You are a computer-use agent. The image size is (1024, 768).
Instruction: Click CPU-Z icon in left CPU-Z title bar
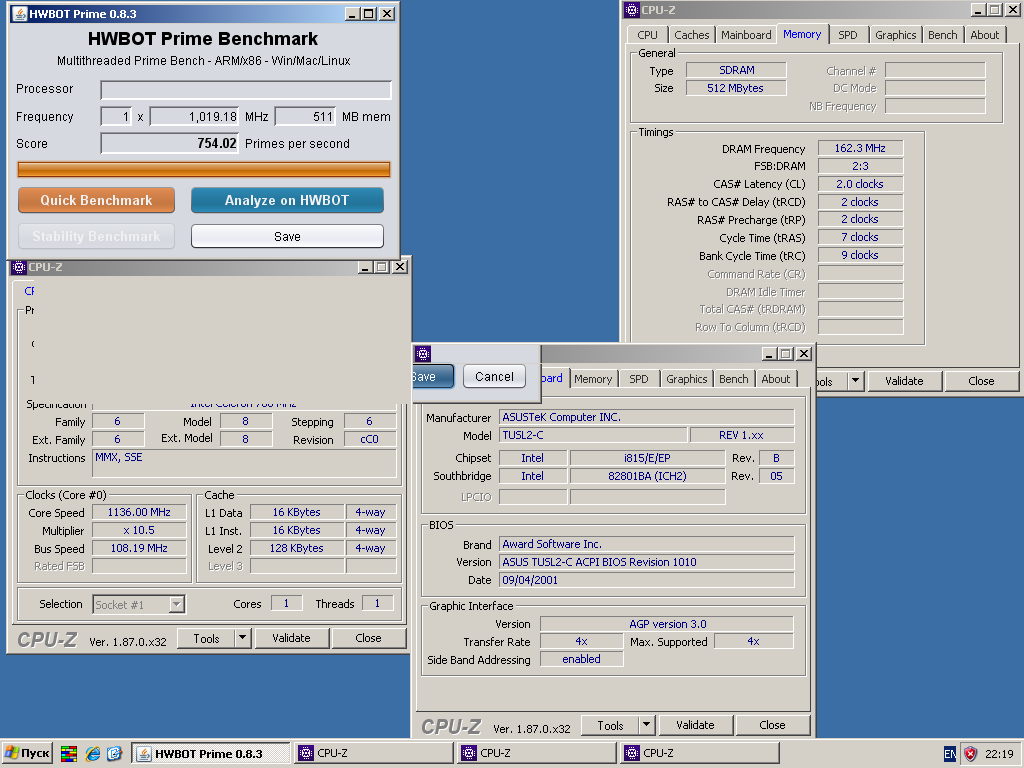point(18,267)
